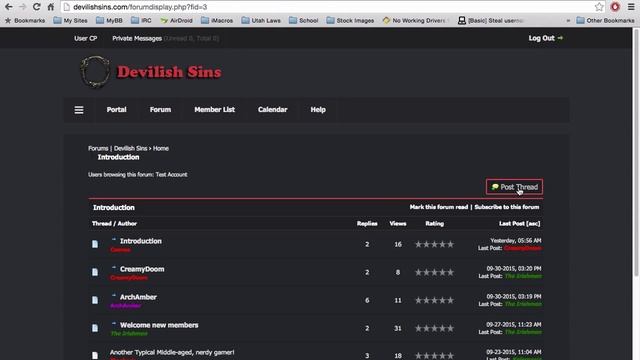Expand the bookmarks overflow chevron

(x=568, y=20)
